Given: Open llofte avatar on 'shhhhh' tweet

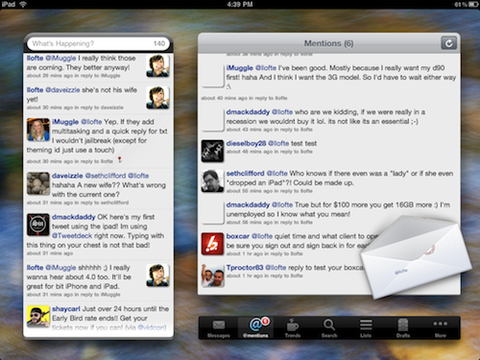Looking at the screenshot, I should 158,275.
